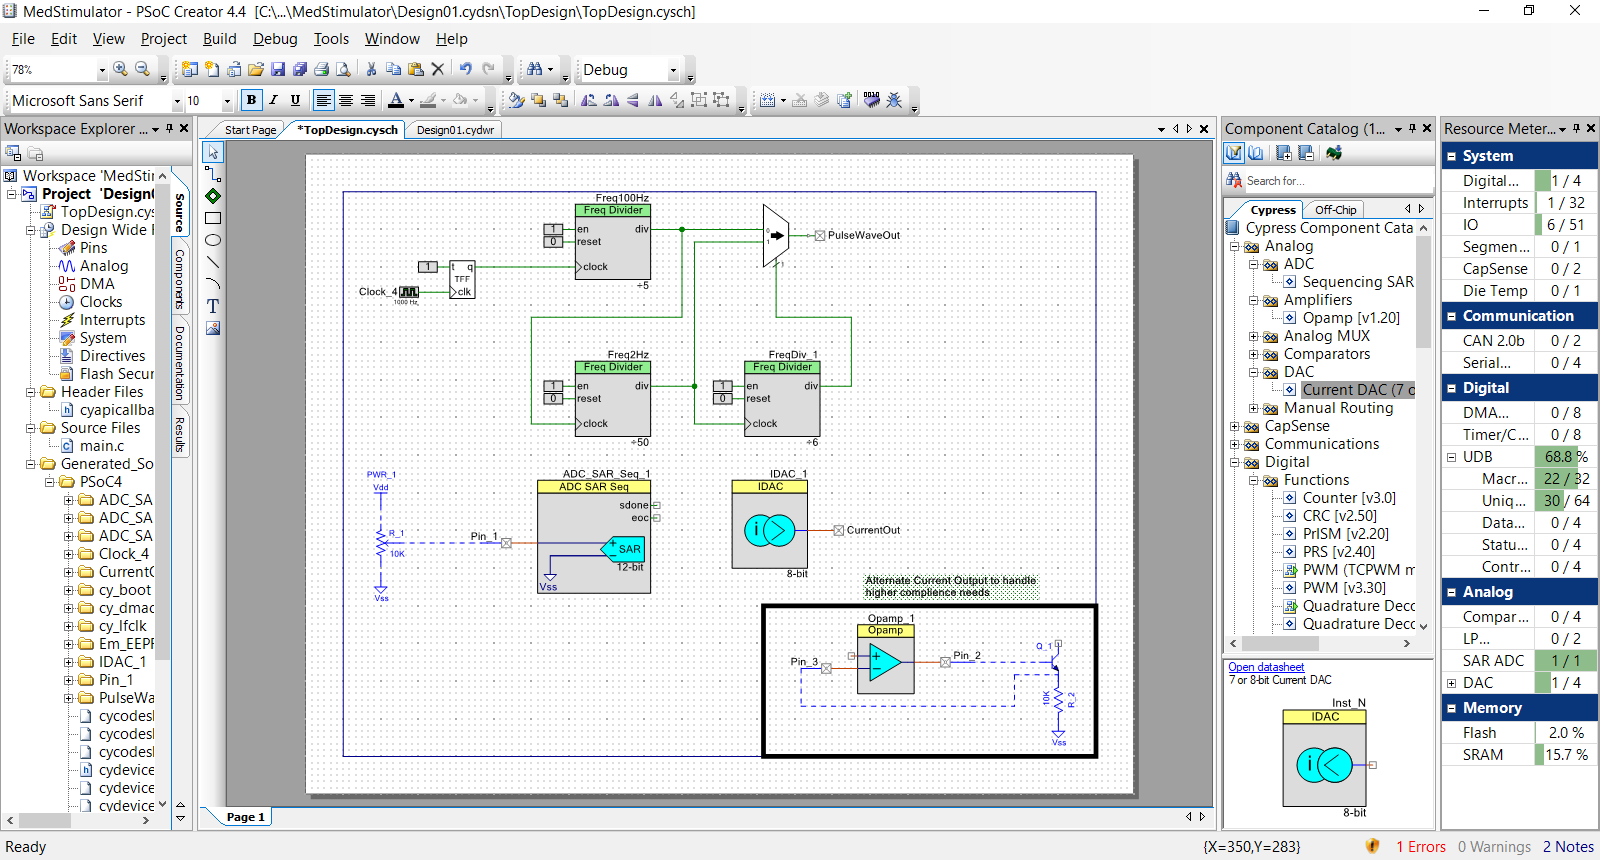Paste from clipboard
Viewport: 1600px width, 860px height.
point(415,69)
